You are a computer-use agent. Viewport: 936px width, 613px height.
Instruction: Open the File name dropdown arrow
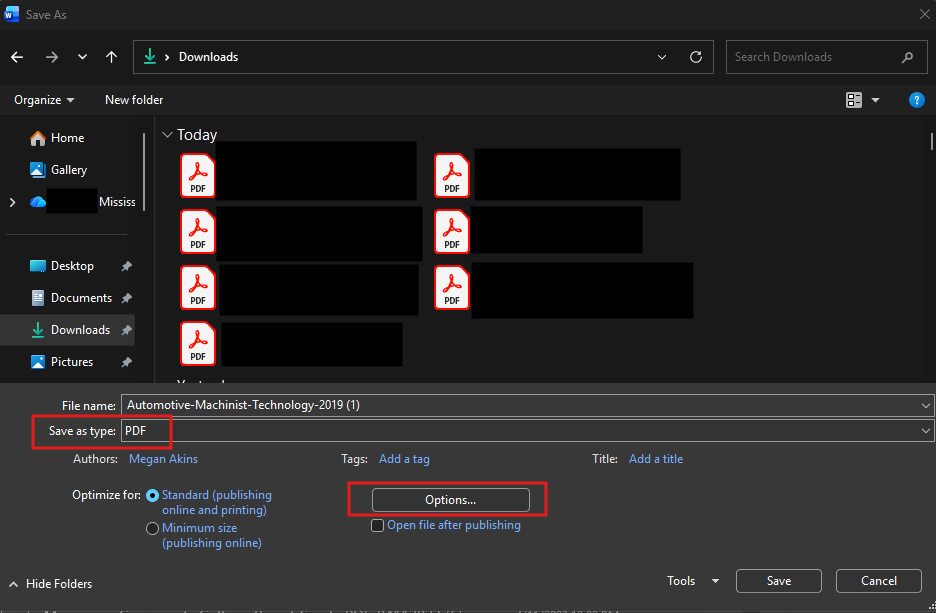(925, 406)
